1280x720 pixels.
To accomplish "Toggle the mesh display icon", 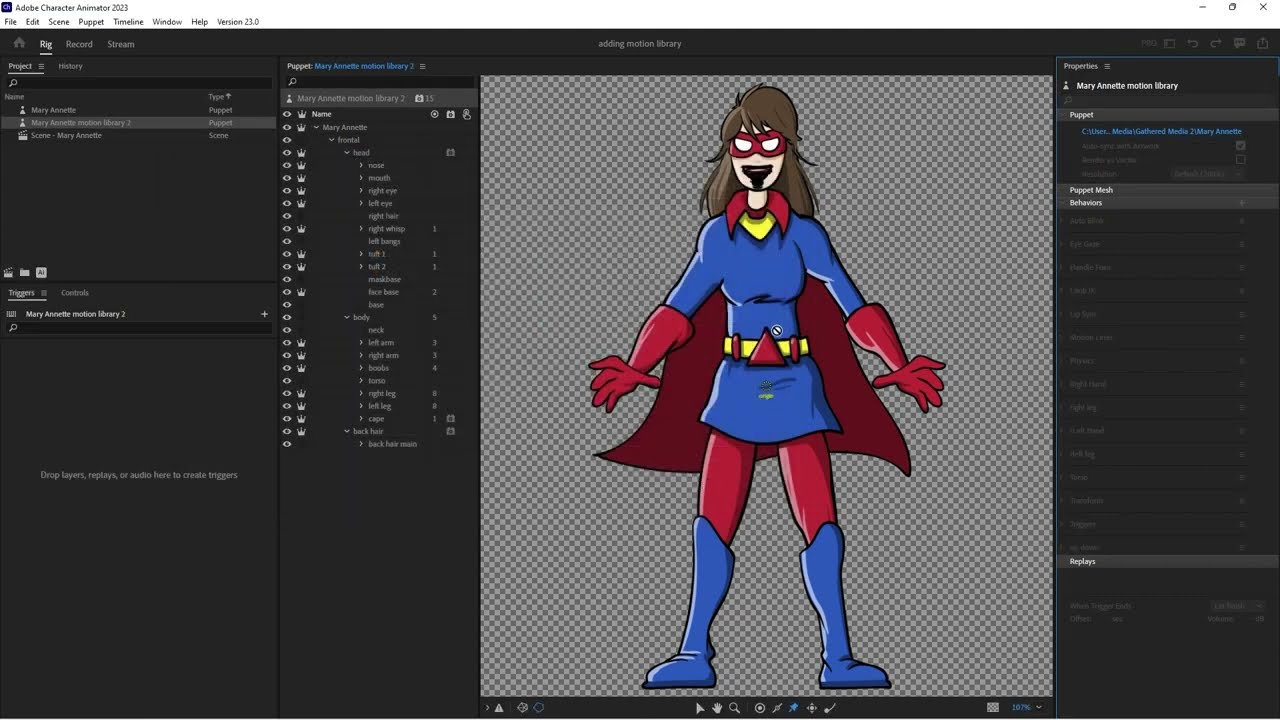I will pos(522,707).
